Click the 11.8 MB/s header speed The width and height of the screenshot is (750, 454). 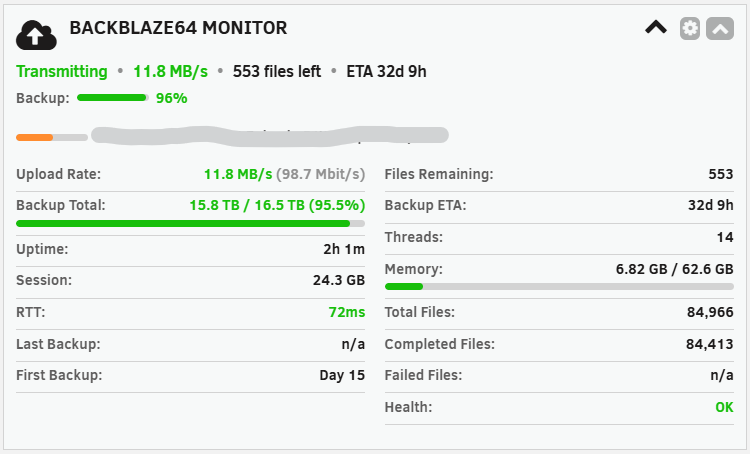pyautogui.click(x=170, y=71)
